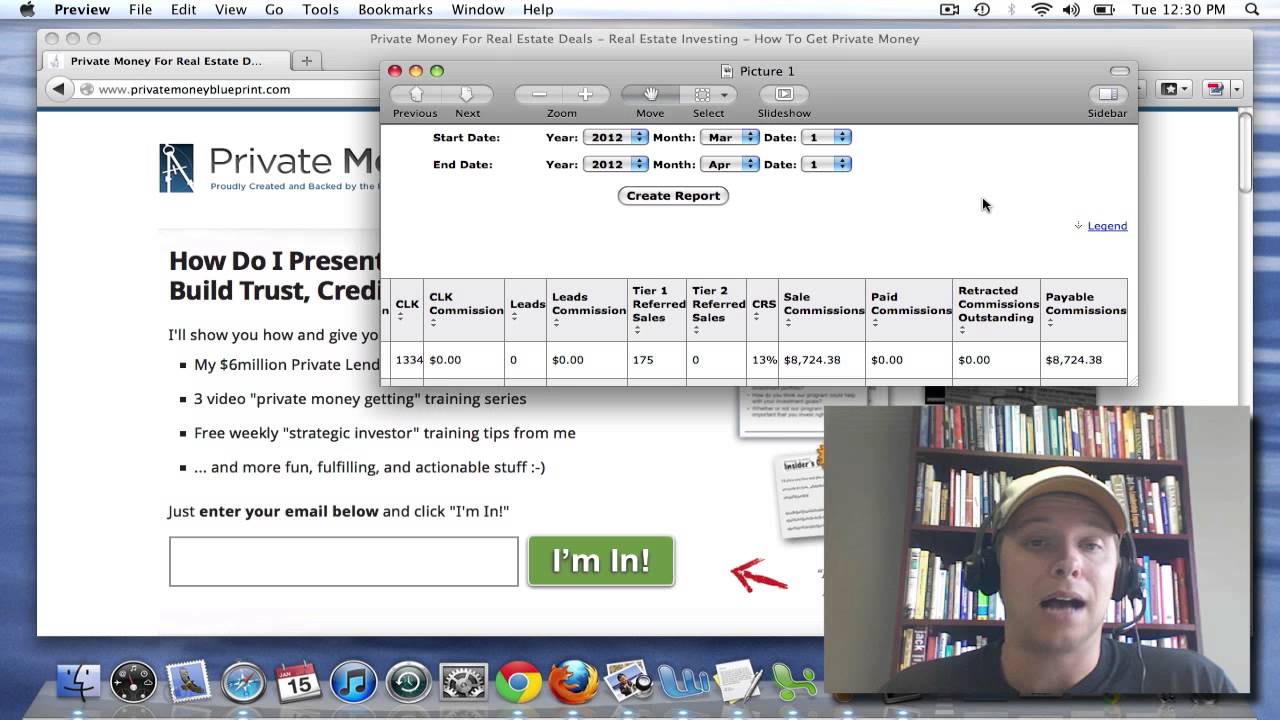Select the Move hand tool
Image resolution: width=1280 pixels, height=720 pixels.
pos(650,94)
